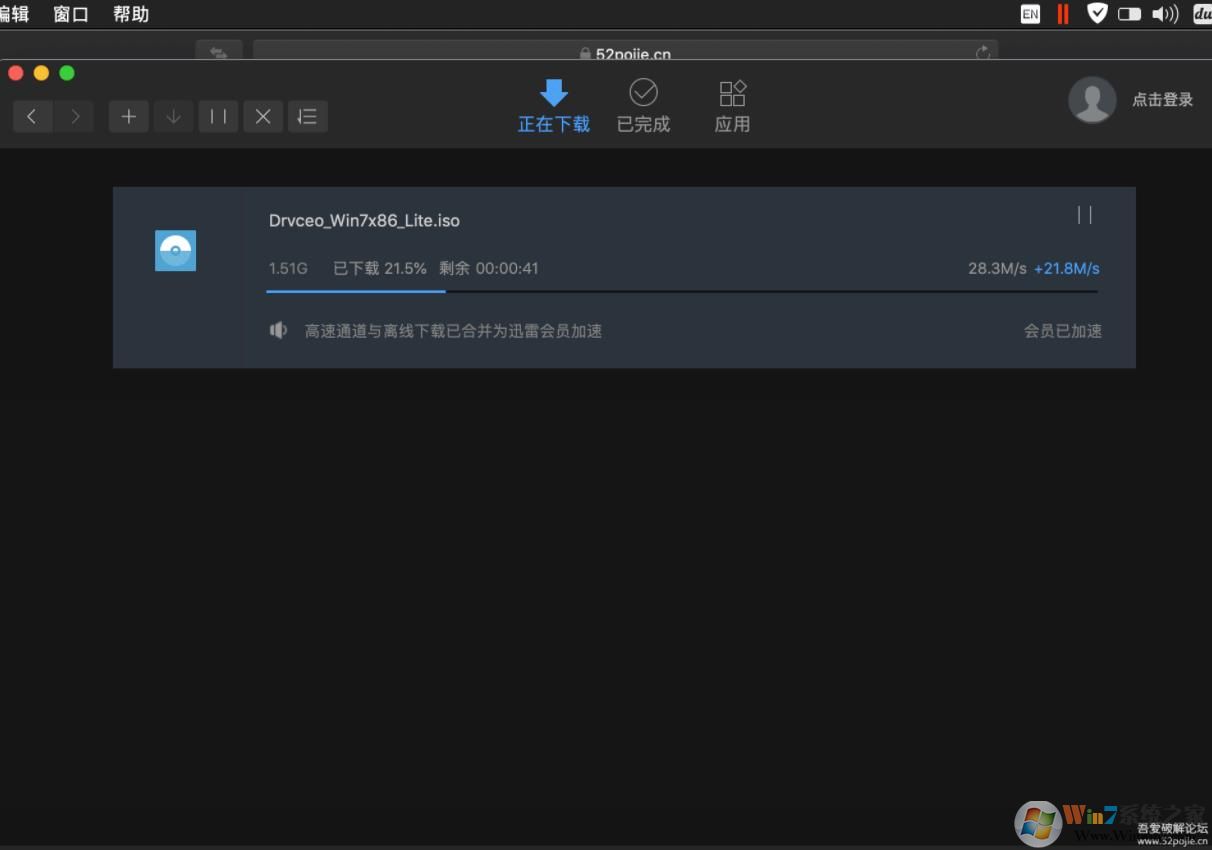This screenshot has height=850, width=1212.
Task: Open the security shield menu bar item
Action: coord(1097,13)
